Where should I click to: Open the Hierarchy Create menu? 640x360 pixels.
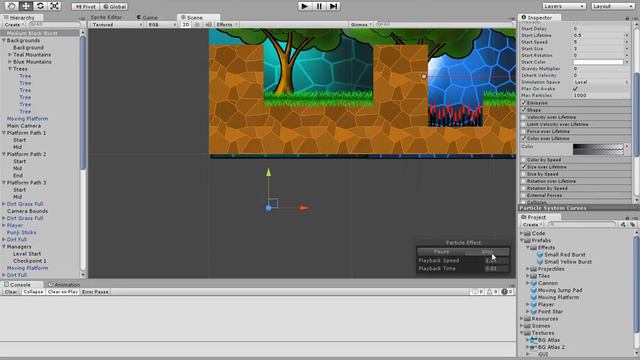tap(14, 25)
